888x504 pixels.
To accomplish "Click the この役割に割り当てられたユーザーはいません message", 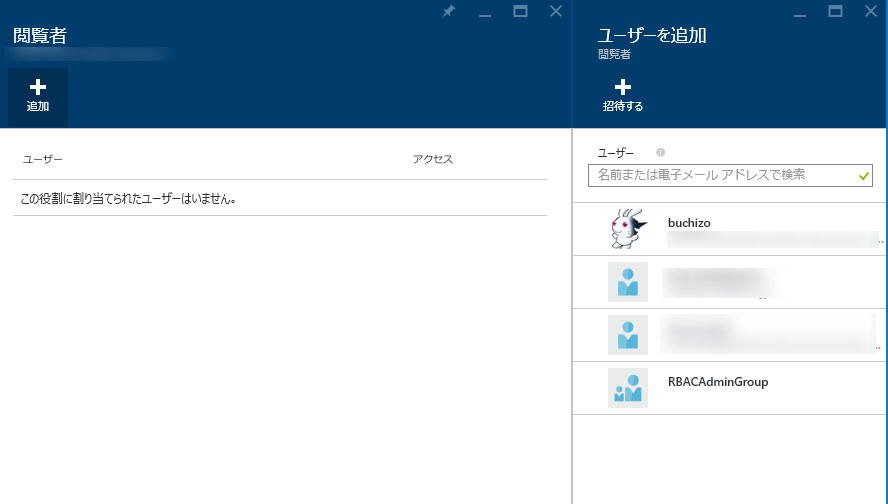I will (x=129, y=199).
